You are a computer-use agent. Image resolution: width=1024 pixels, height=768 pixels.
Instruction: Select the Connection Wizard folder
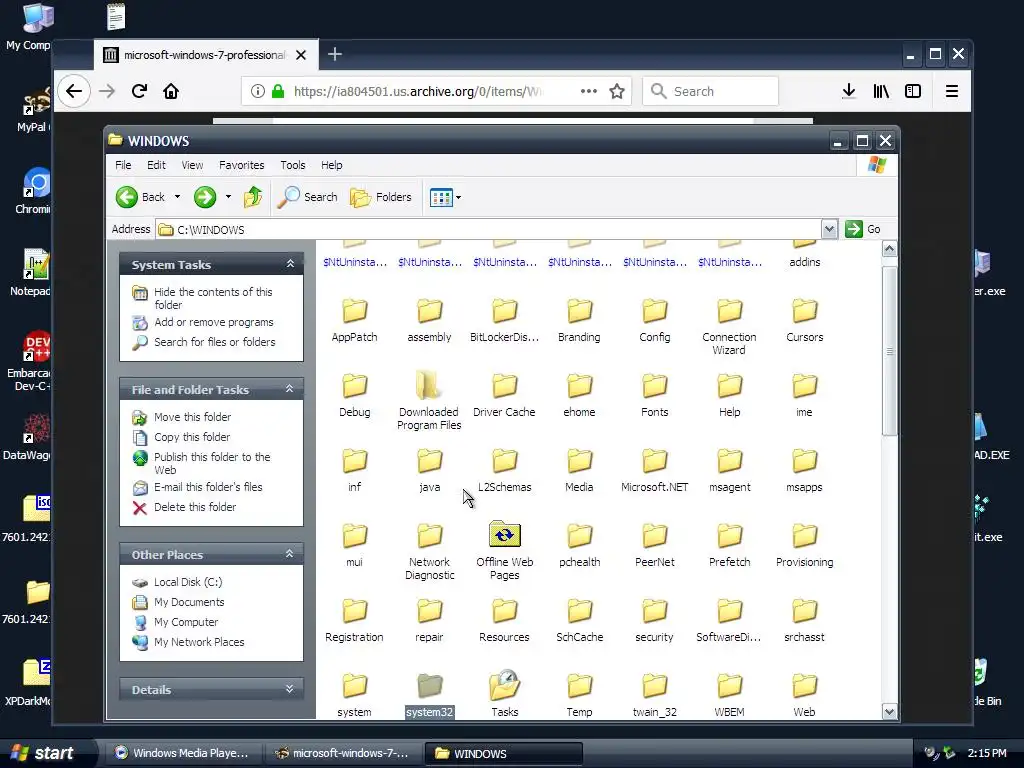pos(729,327)
